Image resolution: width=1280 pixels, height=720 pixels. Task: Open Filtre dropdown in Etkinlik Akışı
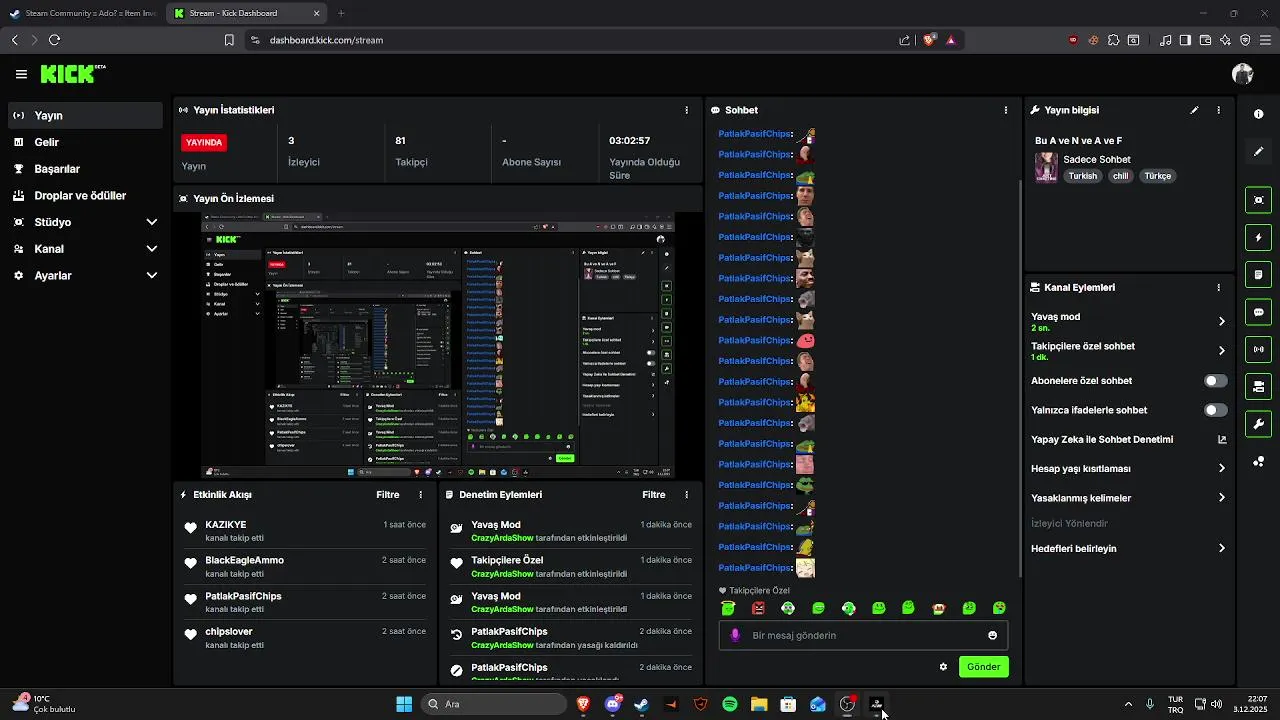point(387,495)
